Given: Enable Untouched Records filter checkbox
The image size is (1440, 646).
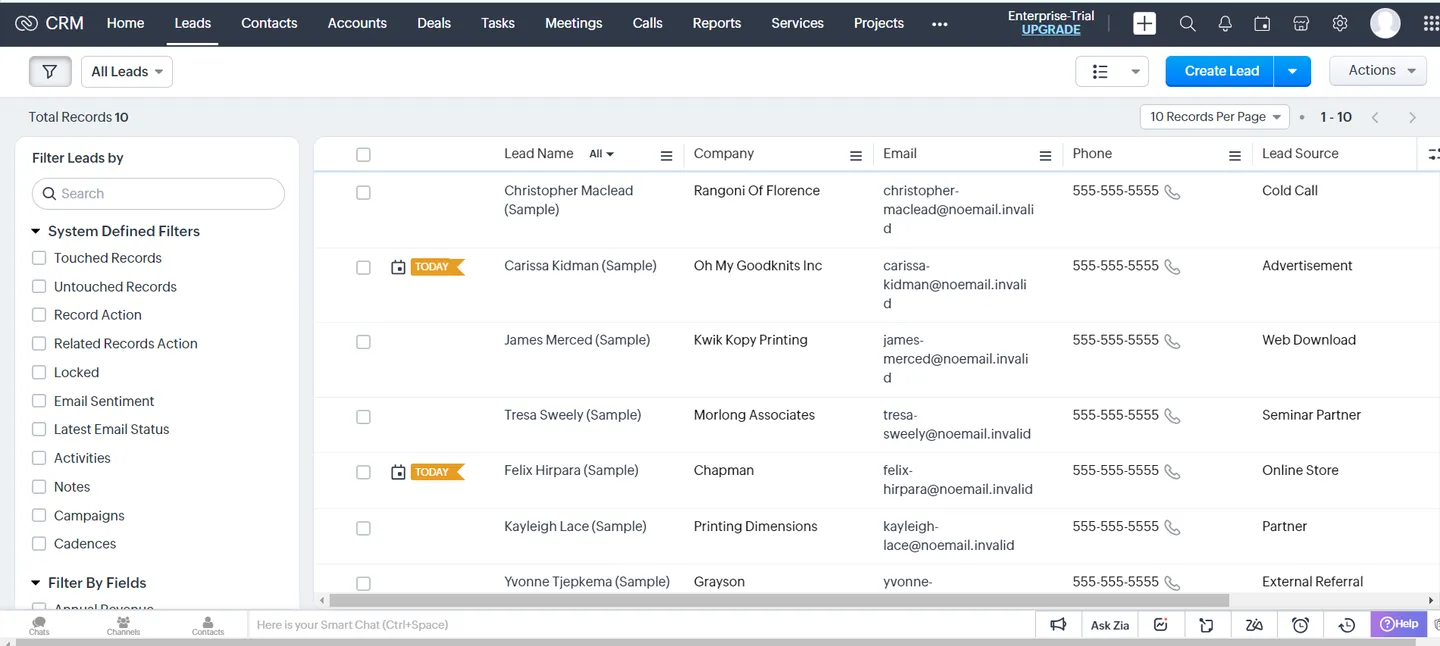Looking at the screenshot, I should 39,286.
